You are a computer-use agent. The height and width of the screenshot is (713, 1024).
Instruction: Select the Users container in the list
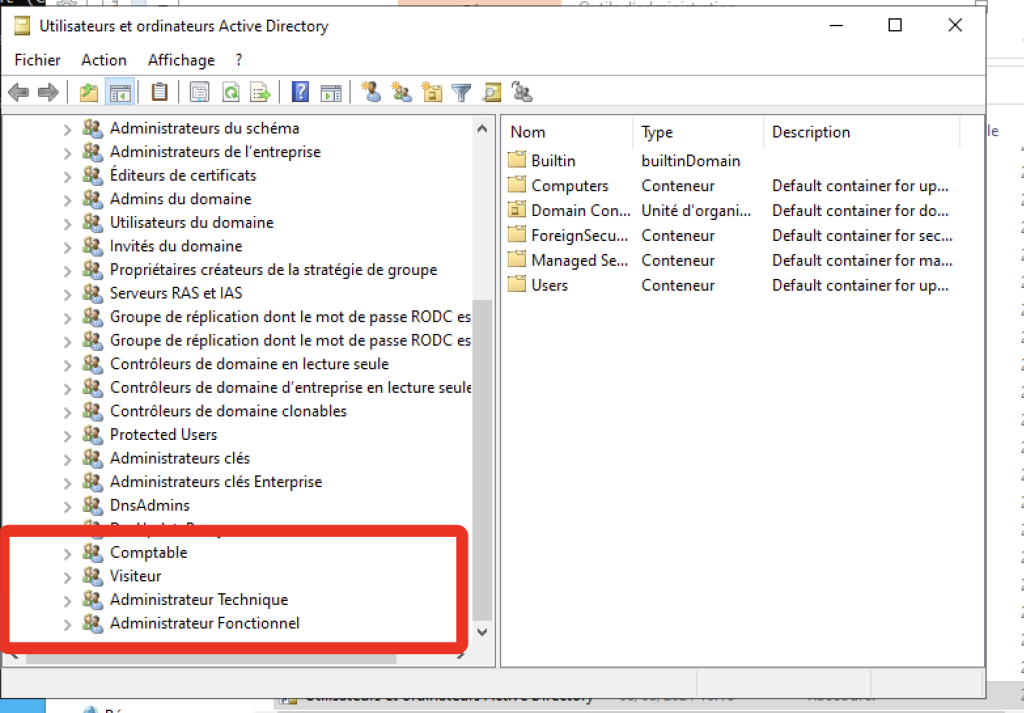549,285
